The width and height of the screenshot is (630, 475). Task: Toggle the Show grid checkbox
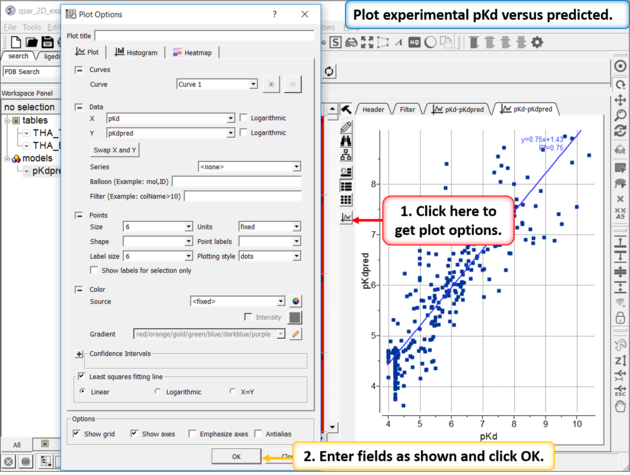78,434
